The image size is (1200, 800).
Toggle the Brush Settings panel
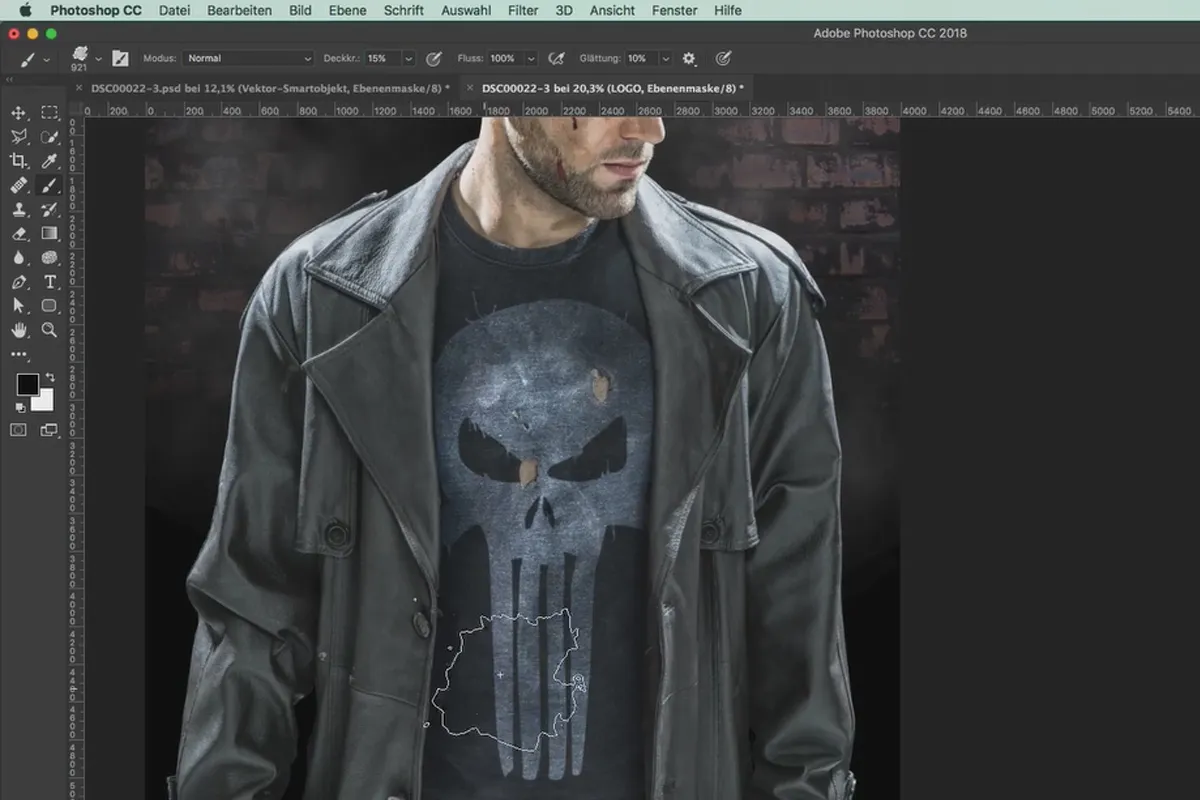coord(120,59)
